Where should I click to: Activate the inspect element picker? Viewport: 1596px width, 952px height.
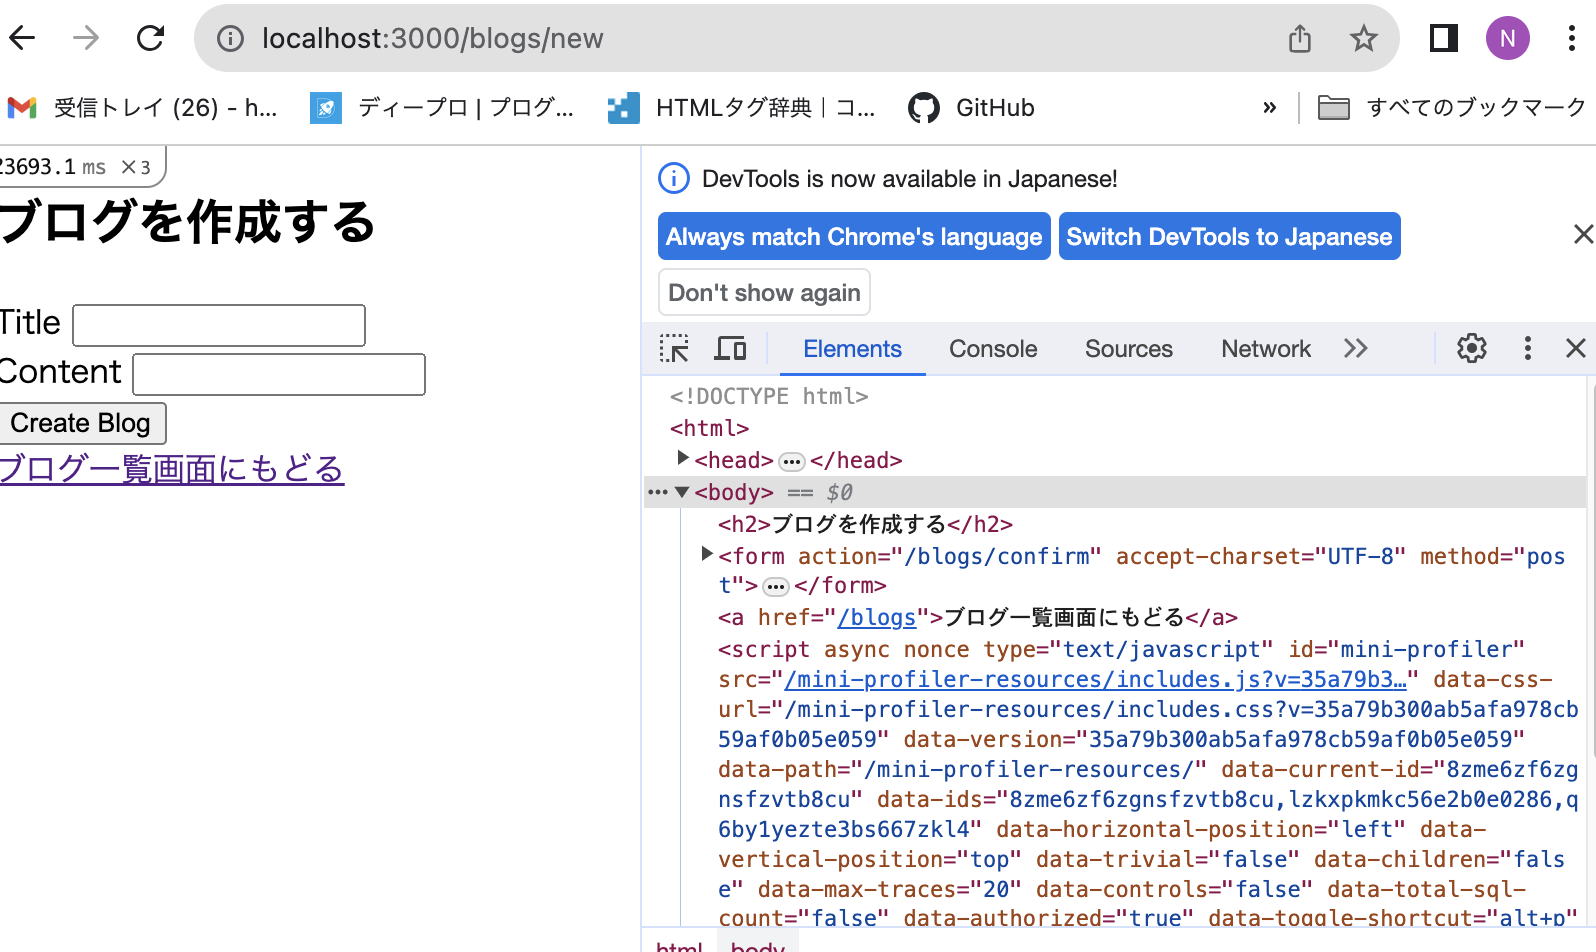674,348
